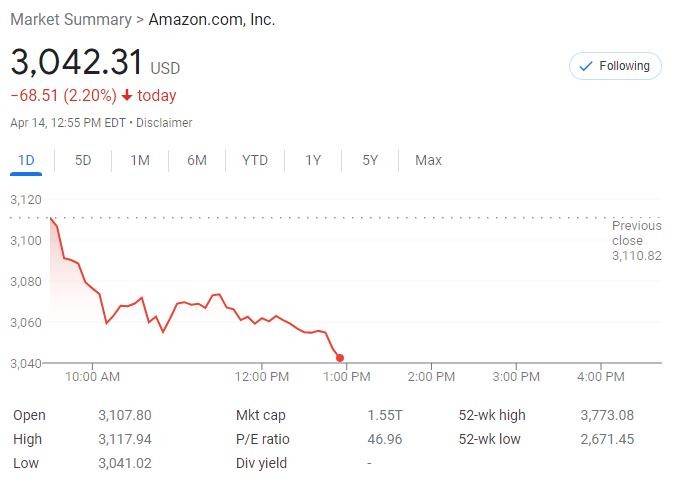This screenshot has height=488, width=695.
Task: Click the P/E ratio value 46.96
Action: pyautogui.click(x=384, y=440)
